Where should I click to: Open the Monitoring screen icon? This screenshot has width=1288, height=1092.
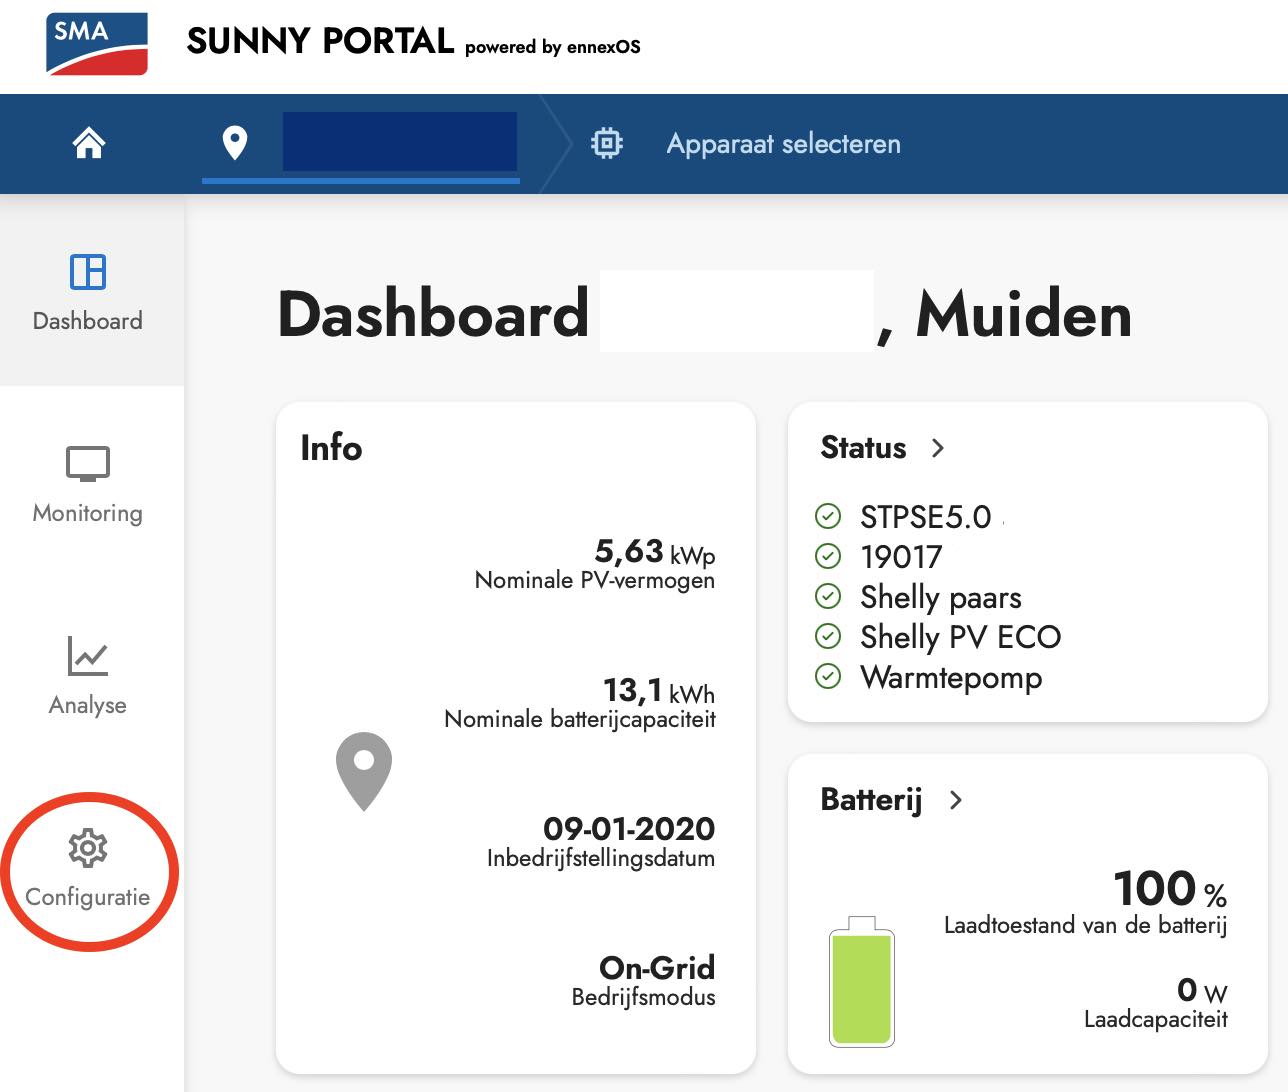88,465
